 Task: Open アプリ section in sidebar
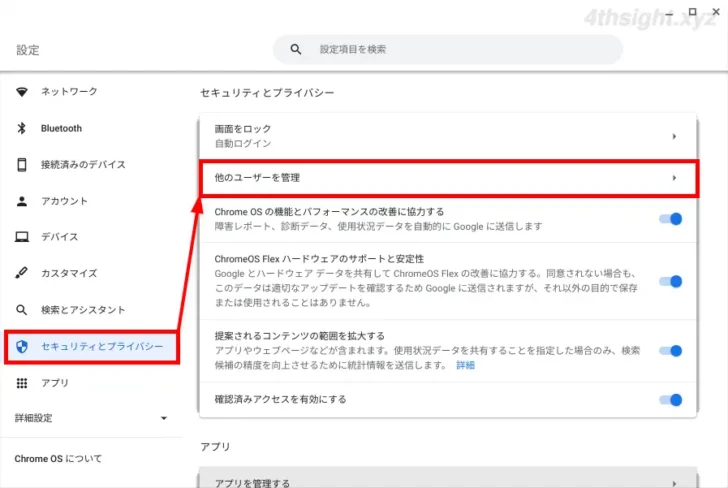pos(55,383)
